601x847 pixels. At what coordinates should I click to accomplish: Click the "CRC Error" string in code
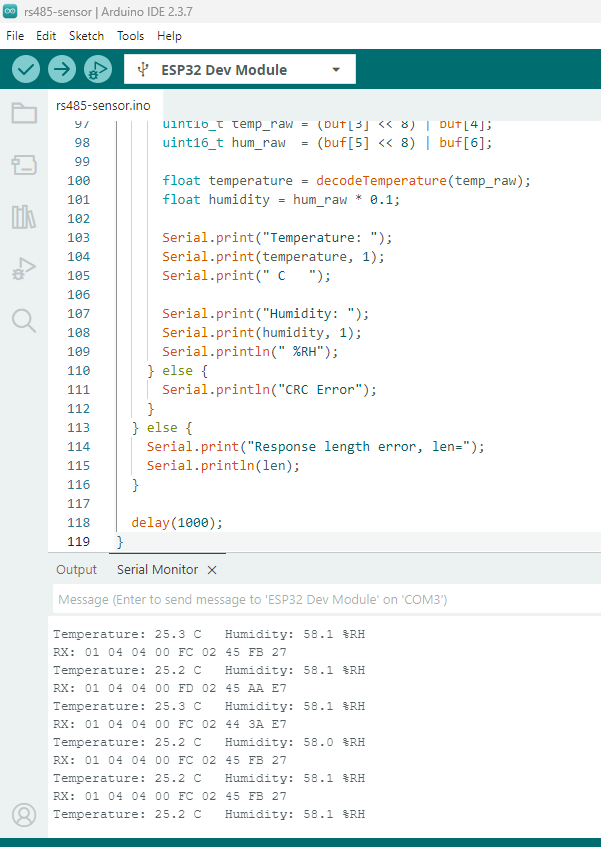(323, 389)
